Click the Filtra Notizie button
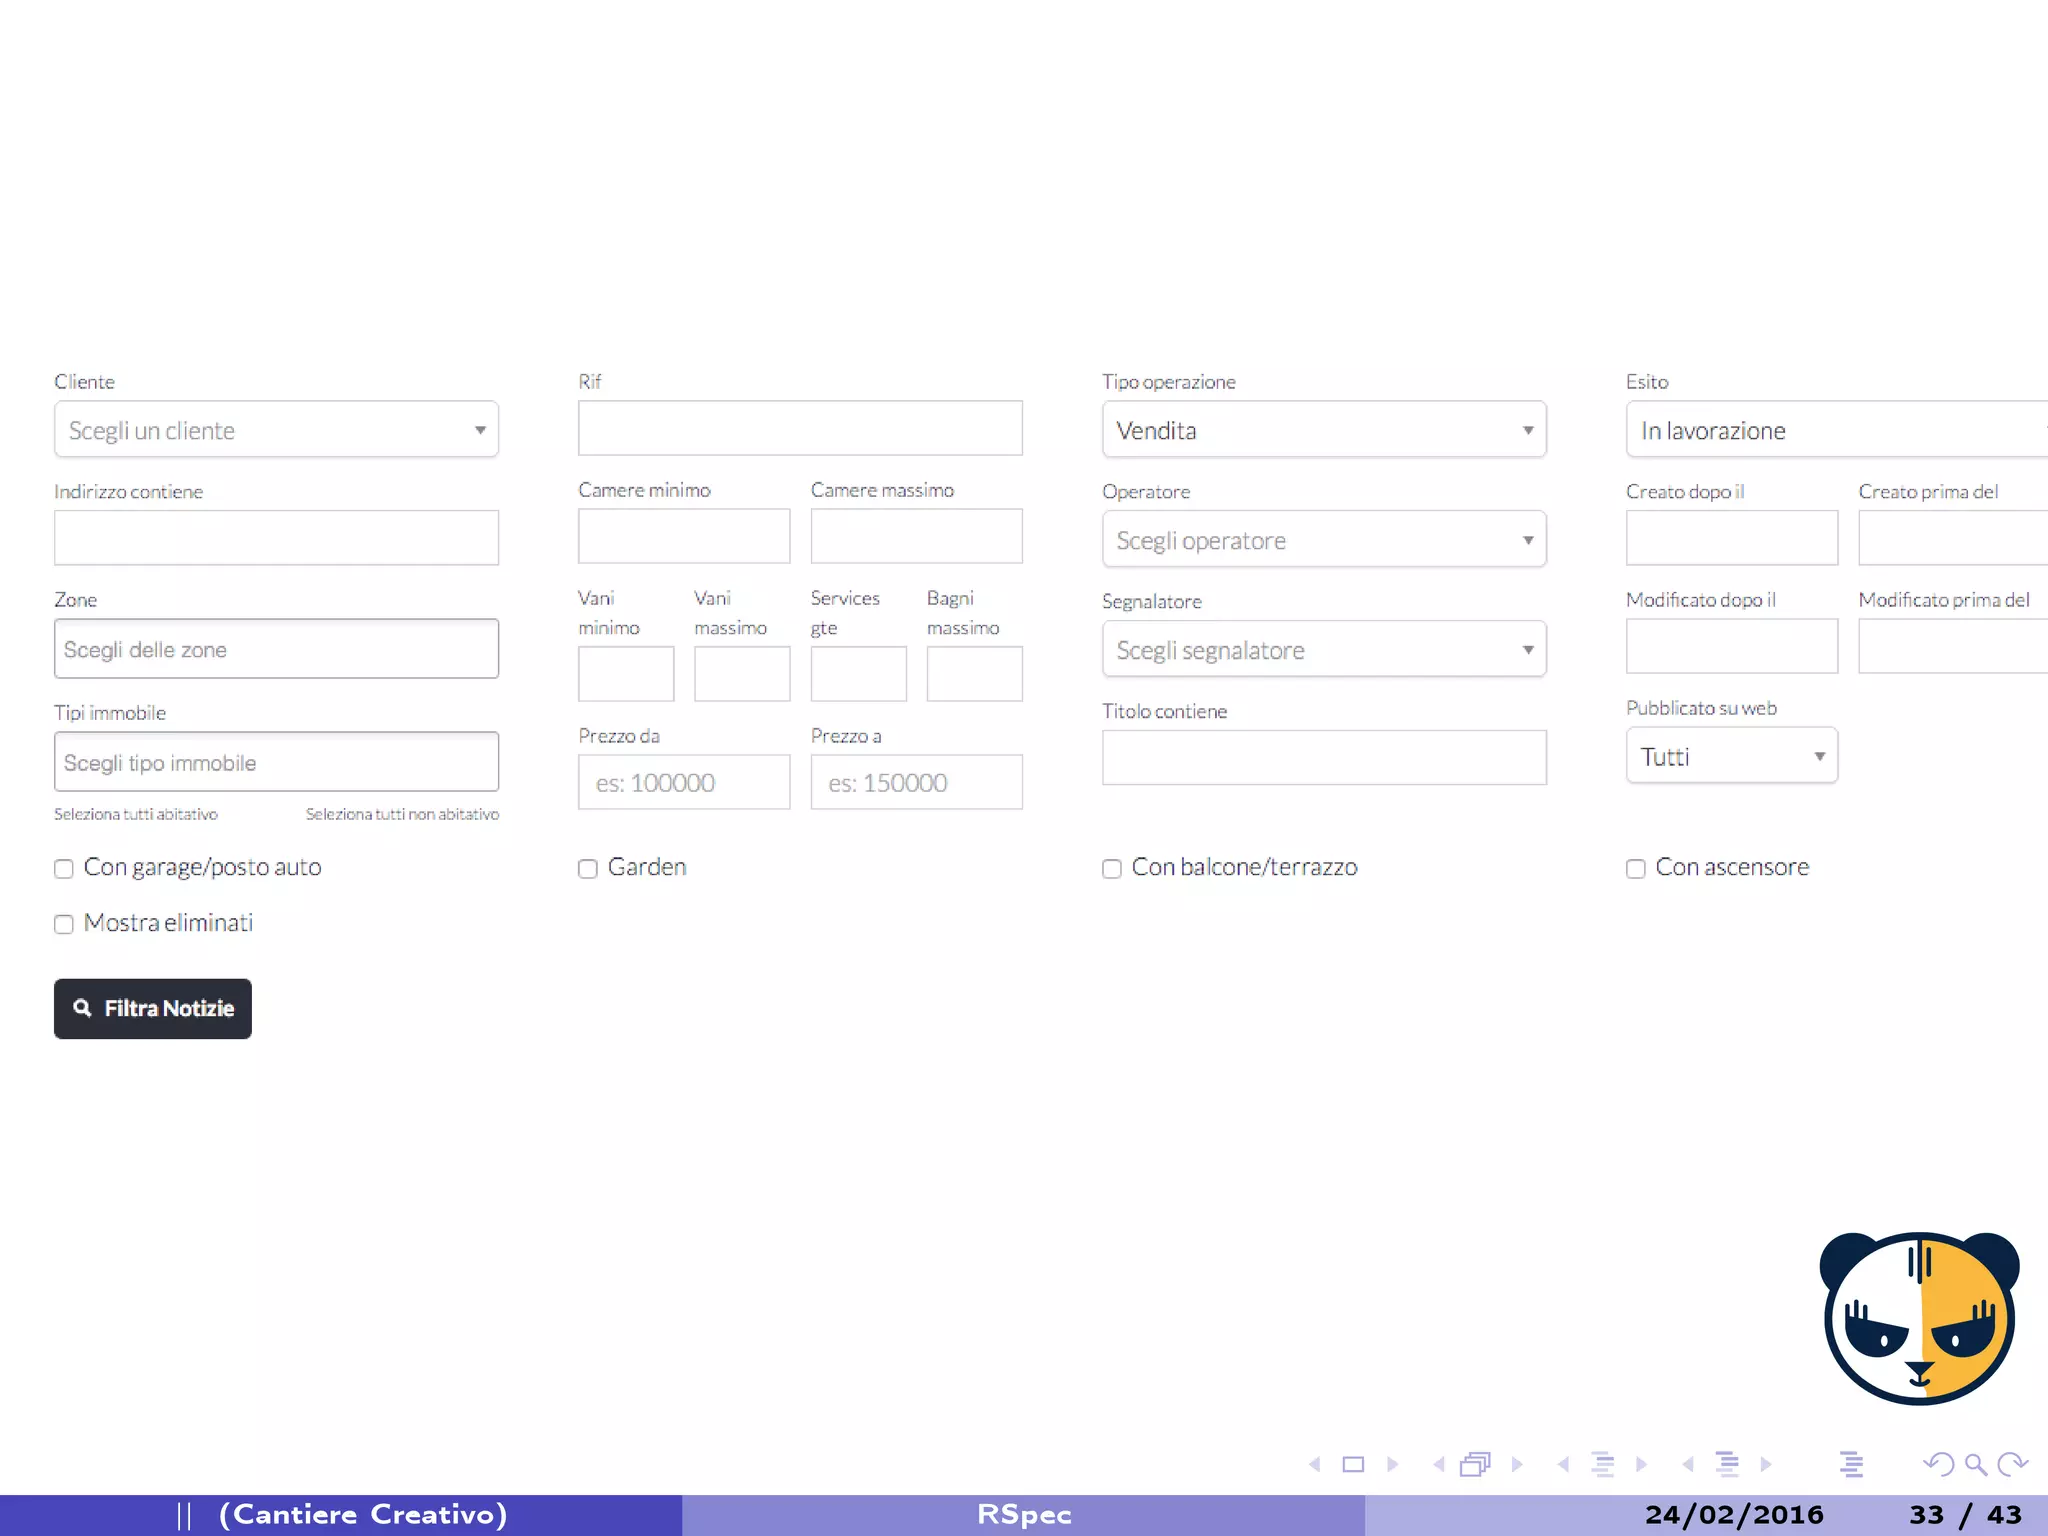2048x1536 pixels. pos(153,1008)
